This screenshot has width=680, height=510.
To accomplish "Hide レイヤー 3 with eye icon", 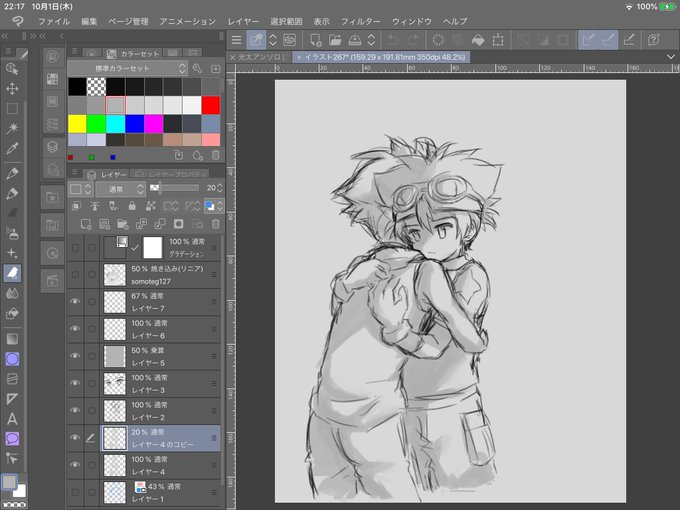I will coord(75,383).
